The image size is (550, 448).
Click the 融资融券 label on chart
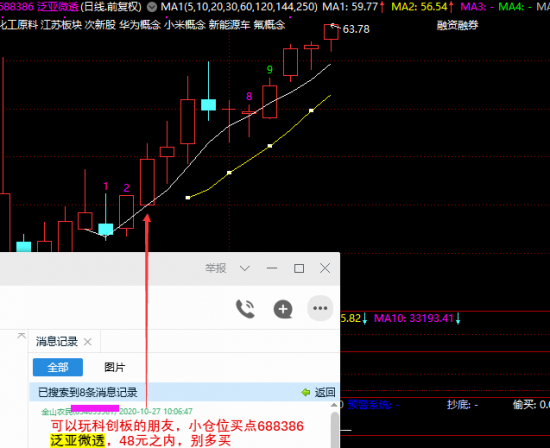click(x=457, y=25)
